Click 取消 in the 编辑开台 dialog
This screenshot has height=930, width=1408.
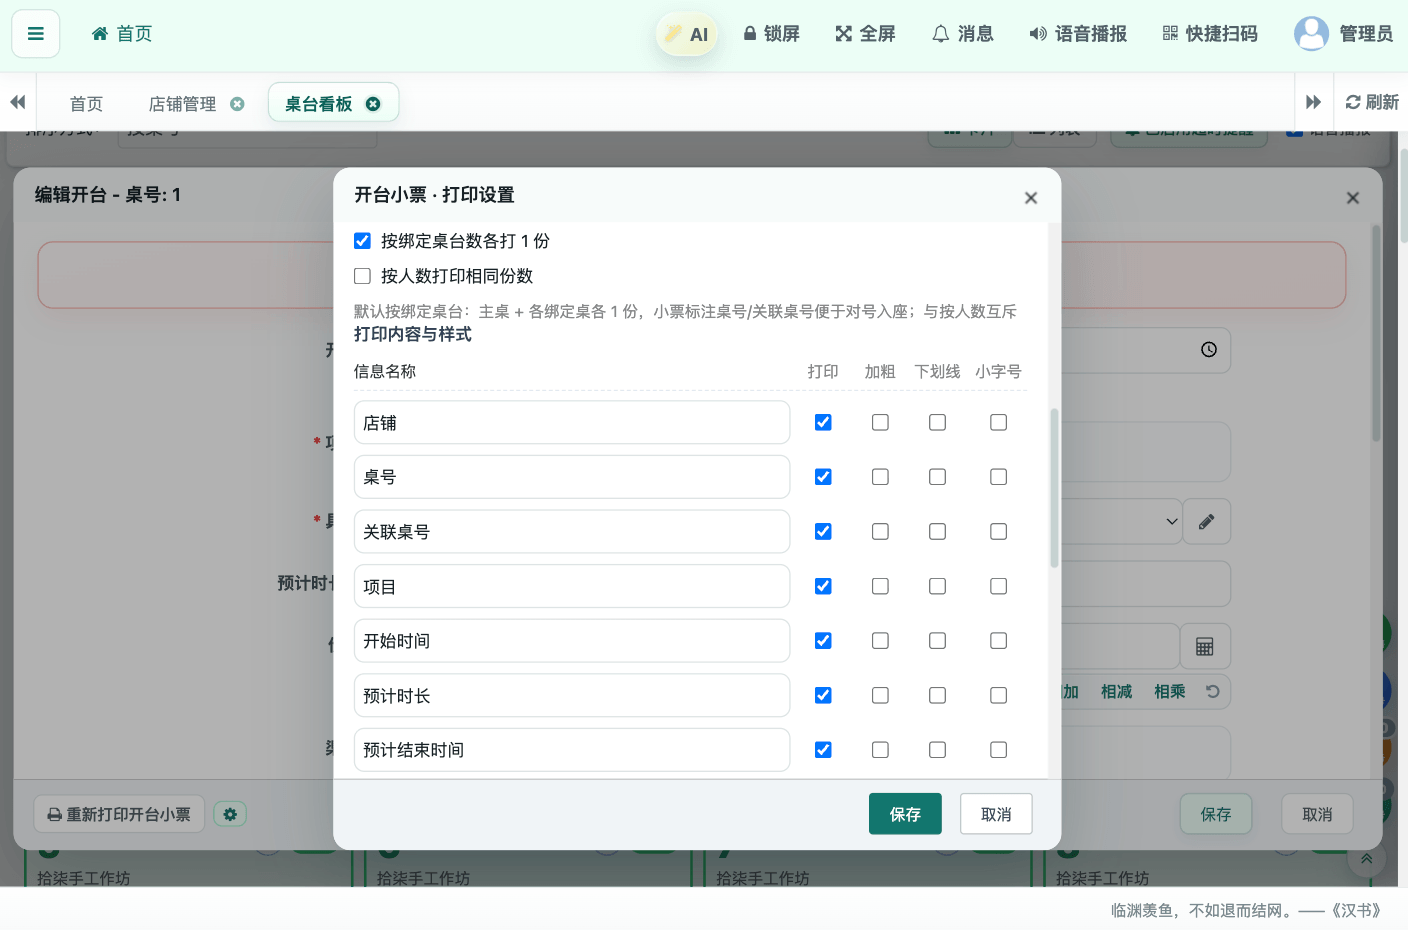click(x=1317, y=814)
